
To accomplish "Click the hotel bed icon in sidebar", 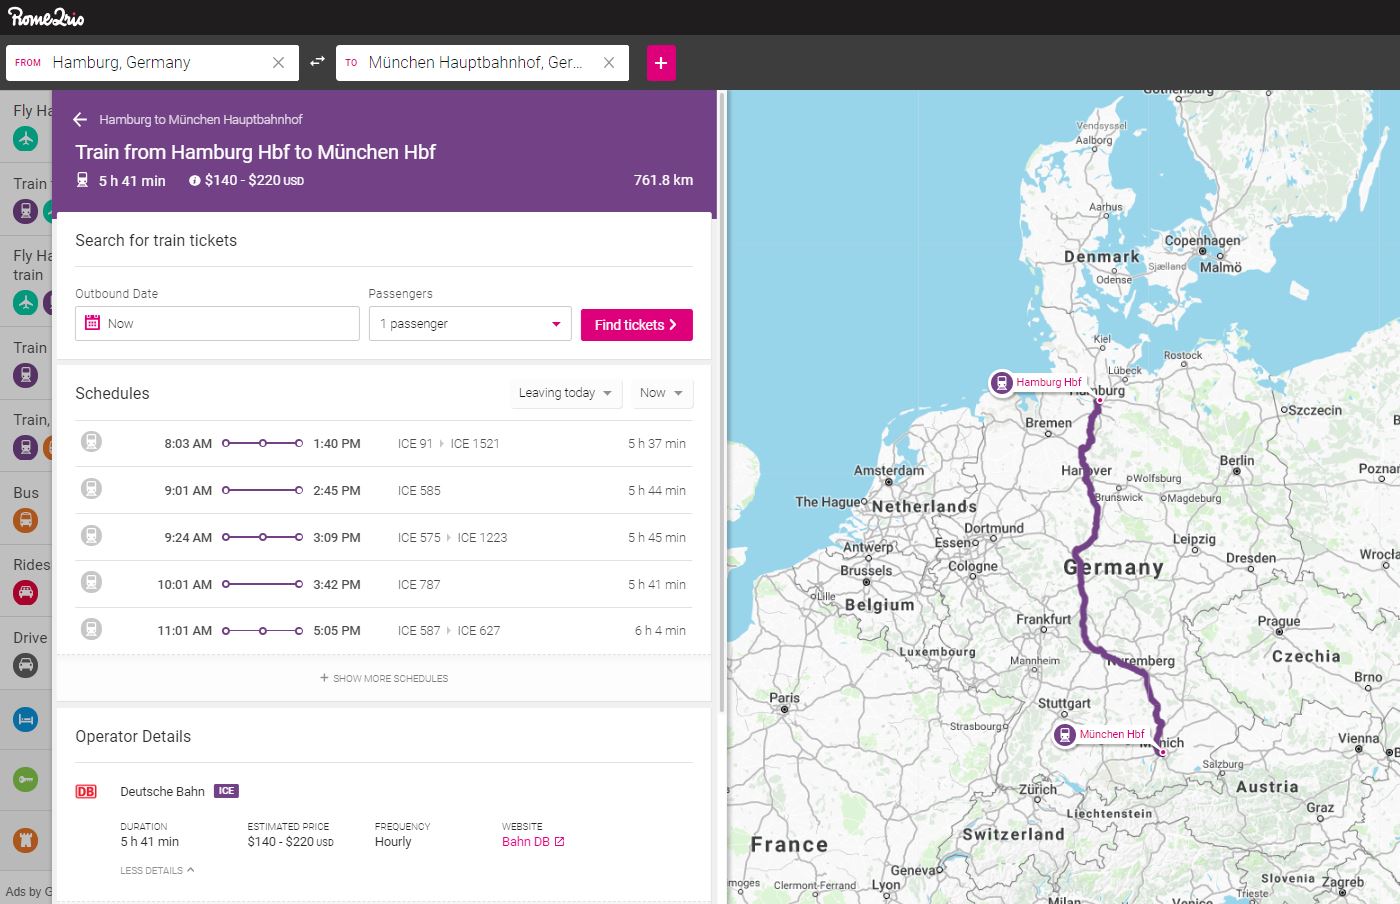I will click(x=26, y=719).
